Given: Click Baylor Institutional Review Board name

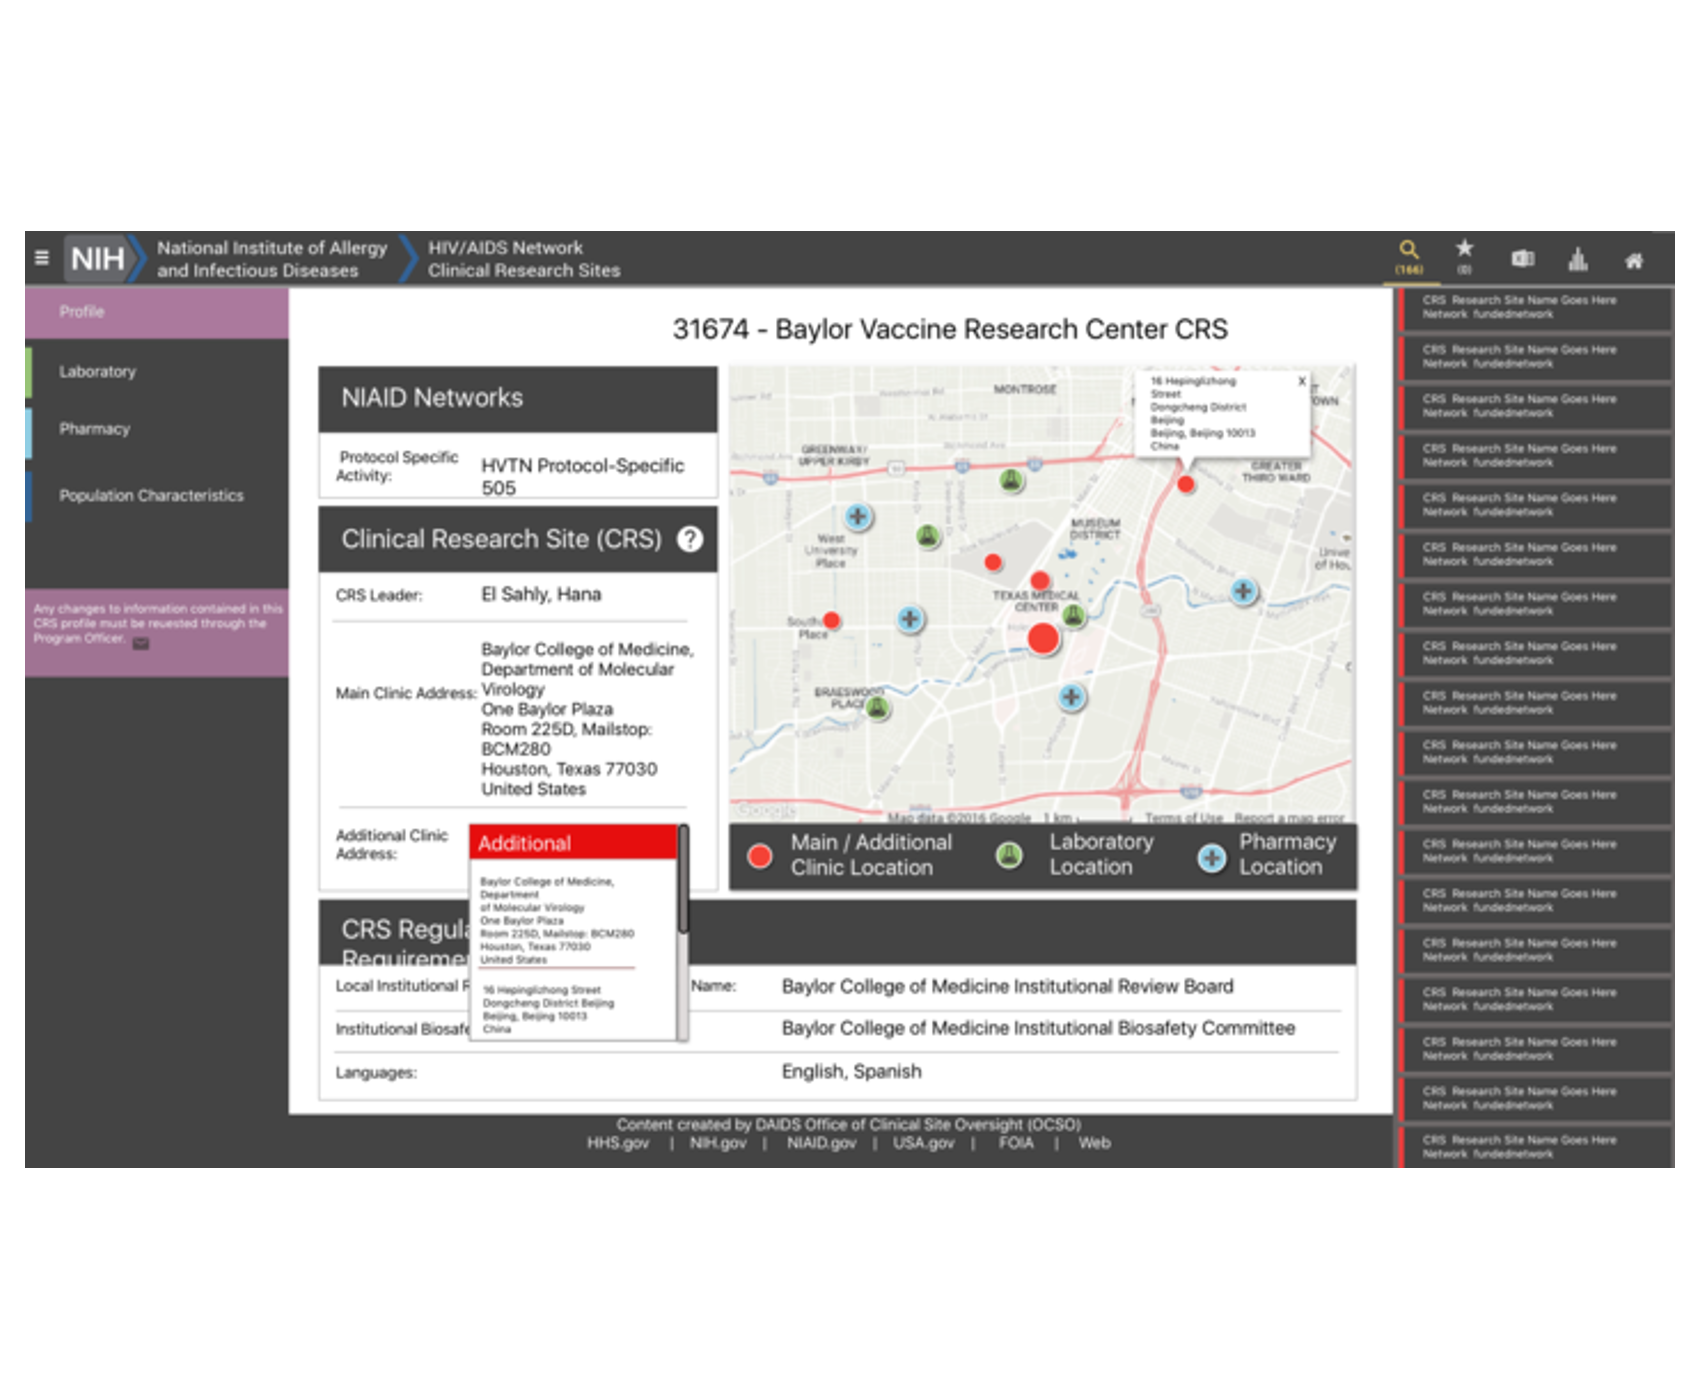Looking at the screenshot, I should [1007, 987].
